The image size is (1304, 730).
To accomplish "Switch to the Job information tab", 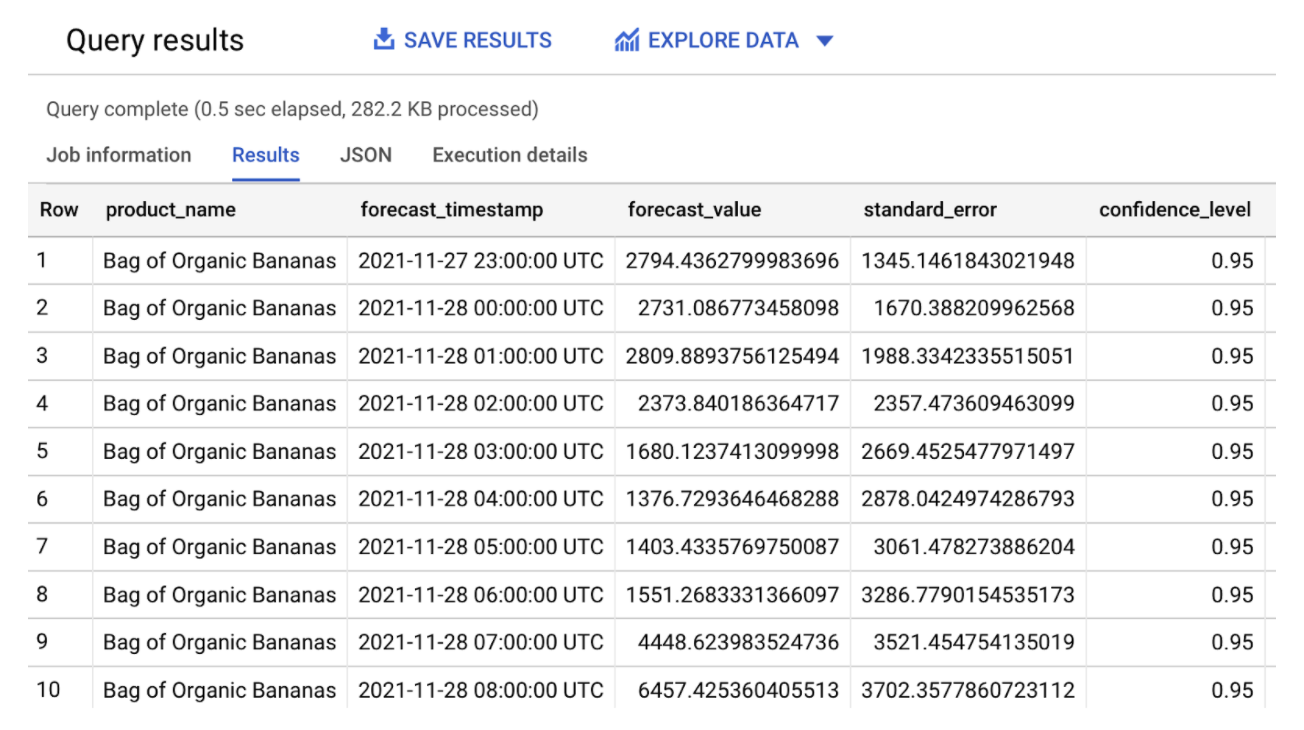I will pyautogui.click(x=118, y=155).
